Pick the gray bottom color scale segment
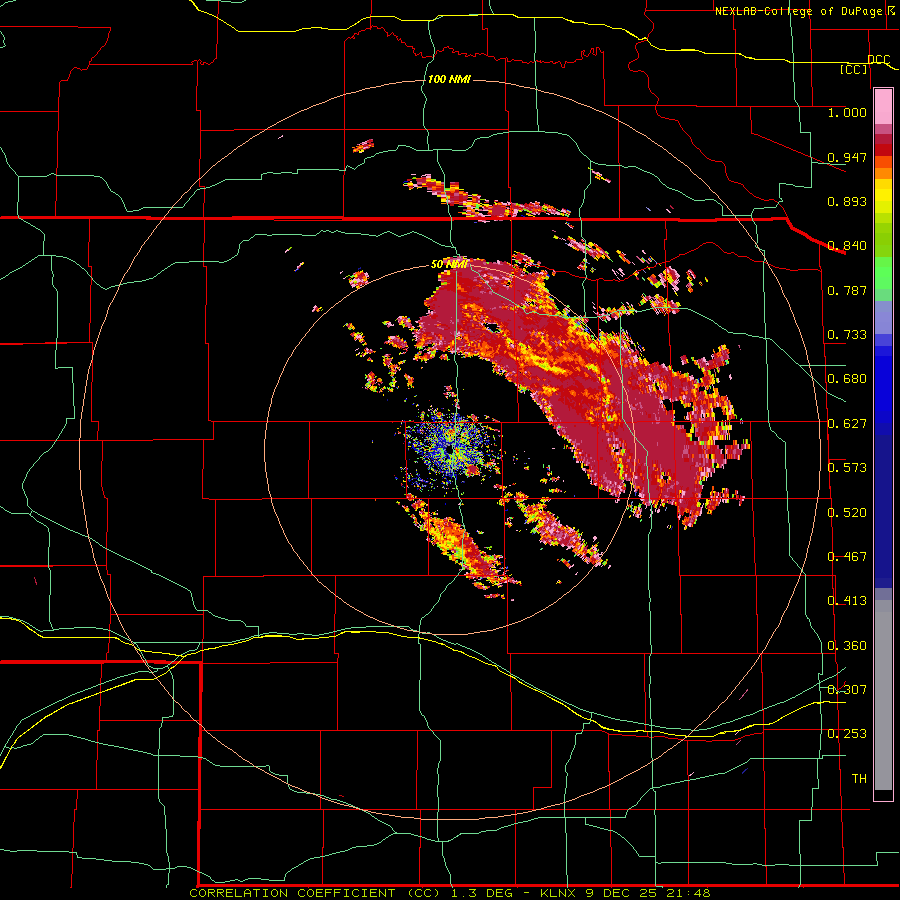 [883, 695]
